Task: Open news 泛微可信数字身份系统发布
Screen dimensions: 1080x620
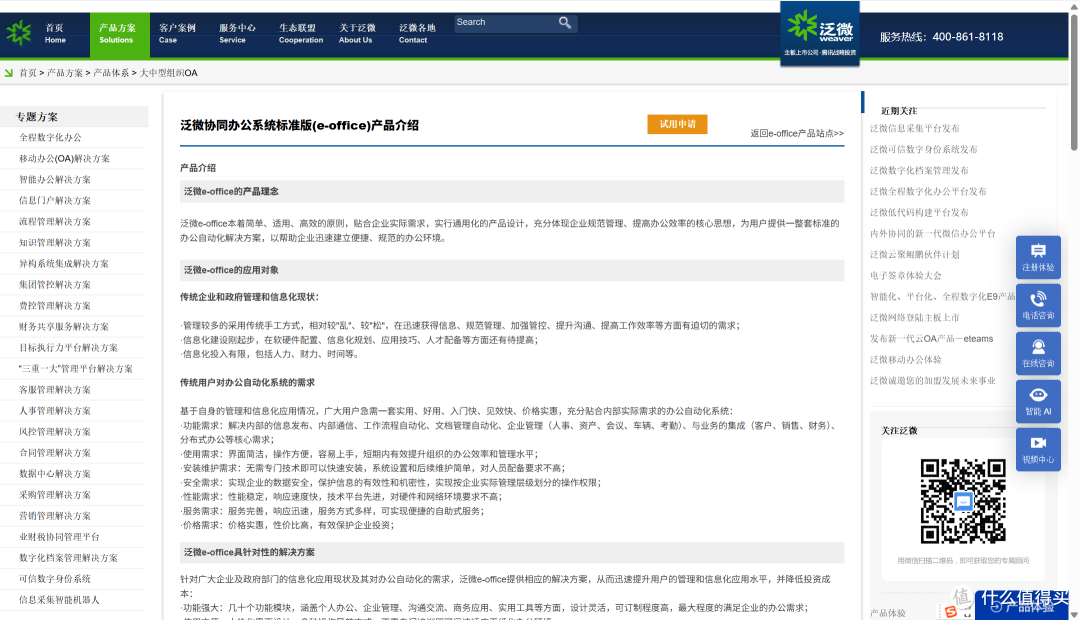Action: [924, 149]
